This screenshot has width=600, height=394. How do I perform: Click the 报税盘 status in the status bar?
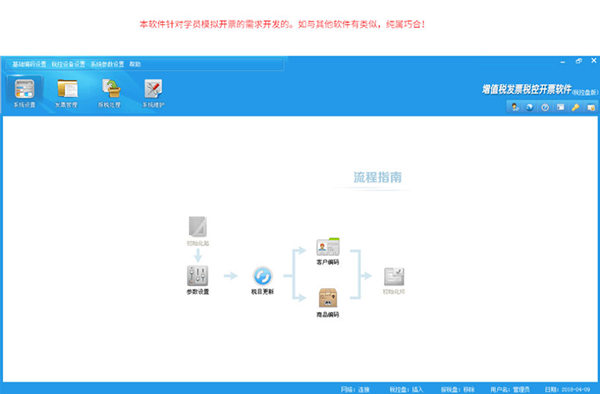(x=458, y=389)
